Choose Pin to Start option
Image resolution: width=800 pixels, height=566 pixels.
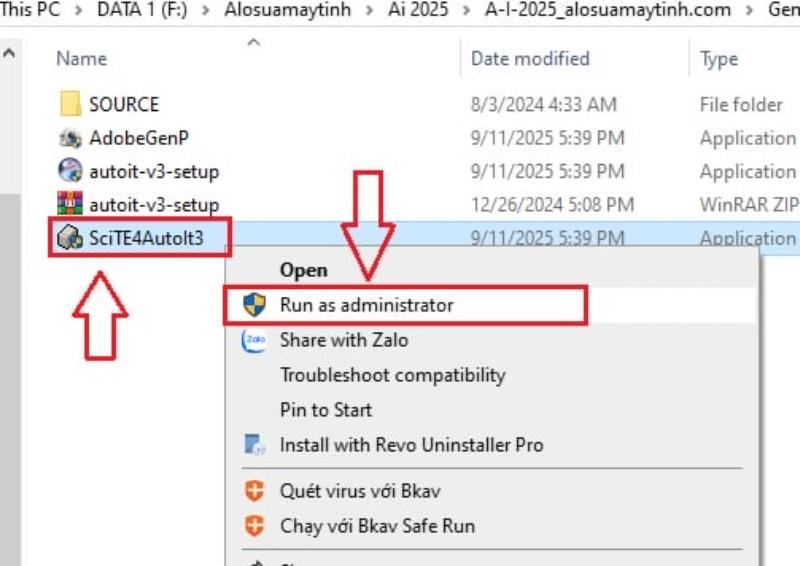[325, 410]
